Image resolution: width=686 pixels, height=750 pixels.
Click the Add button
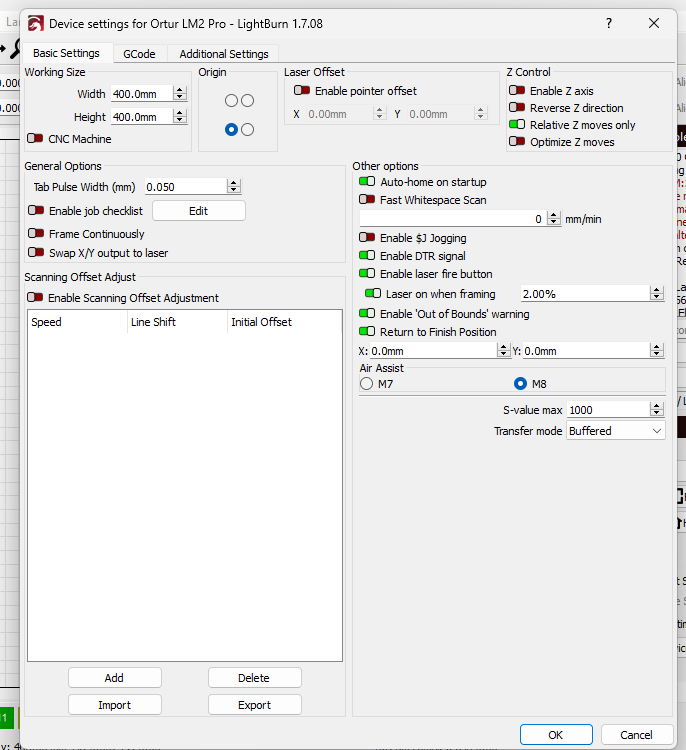(115, 678)
